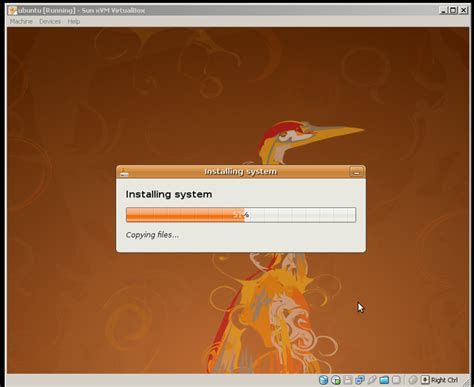The width and height of the screenshot is (474, 387).
Task: Click the Installing system dialog title bar
Action: click(241, 172)
